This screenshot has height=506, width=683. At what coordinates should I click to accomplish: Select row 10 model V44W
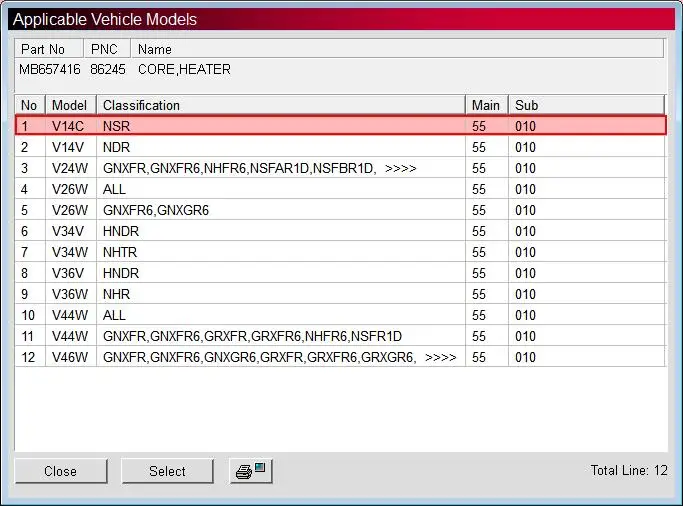coord(341,315)
